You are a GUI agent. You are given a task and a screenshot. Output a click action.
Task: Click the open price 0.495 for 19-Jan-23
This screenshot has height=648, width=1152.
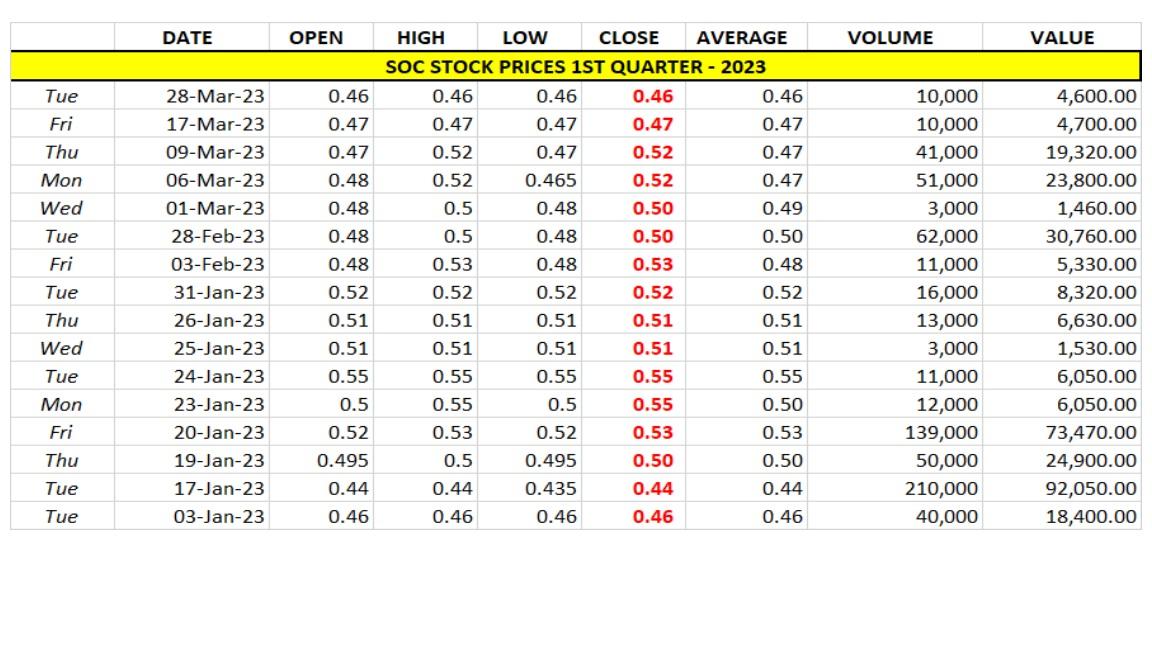tap(340, 460)
